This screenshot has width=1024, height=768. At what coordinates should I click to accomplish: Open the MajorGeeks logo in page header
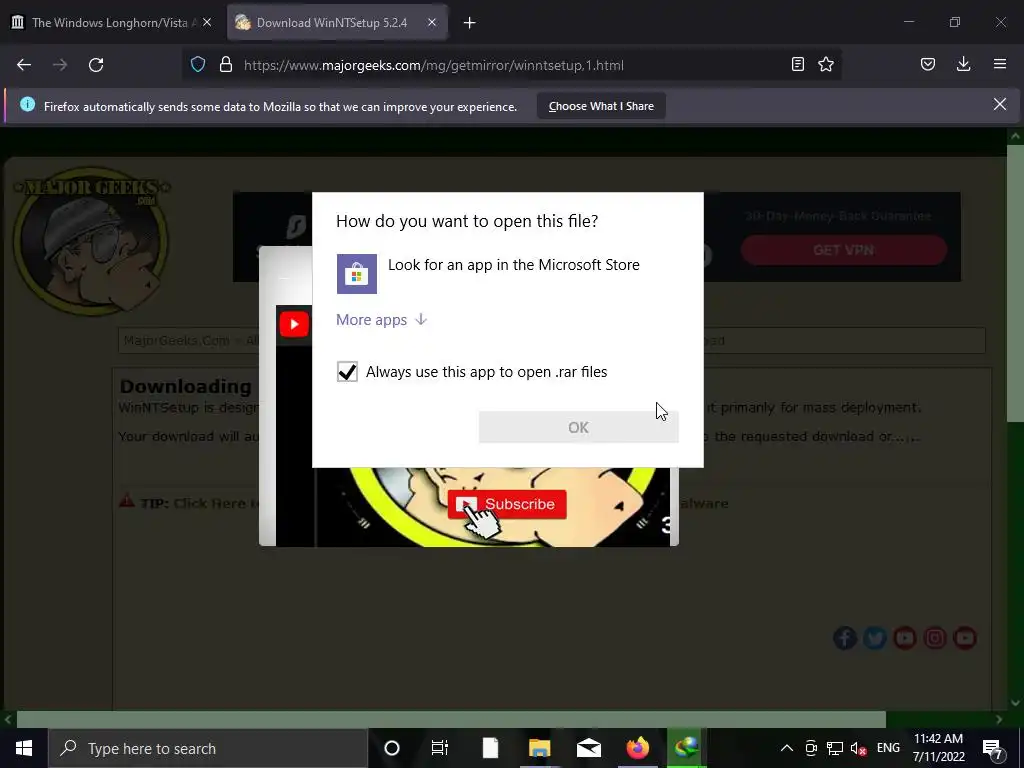(x=91, y=240)
